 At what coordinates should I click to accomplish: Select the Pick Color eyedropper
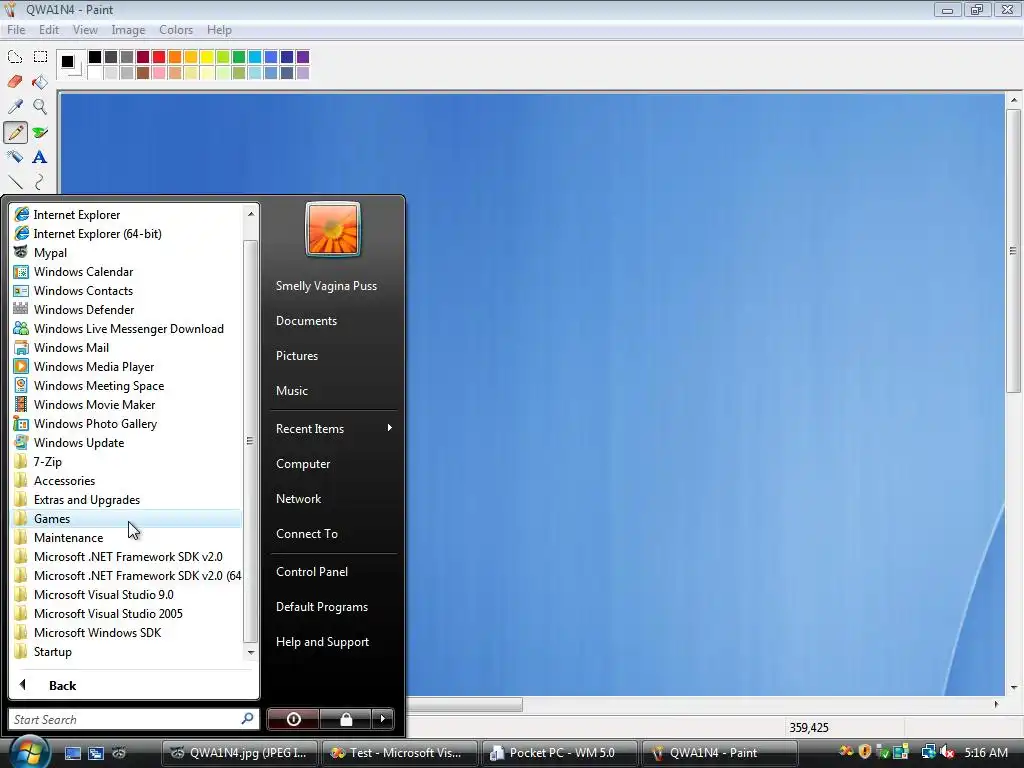[x=15, y=106]
